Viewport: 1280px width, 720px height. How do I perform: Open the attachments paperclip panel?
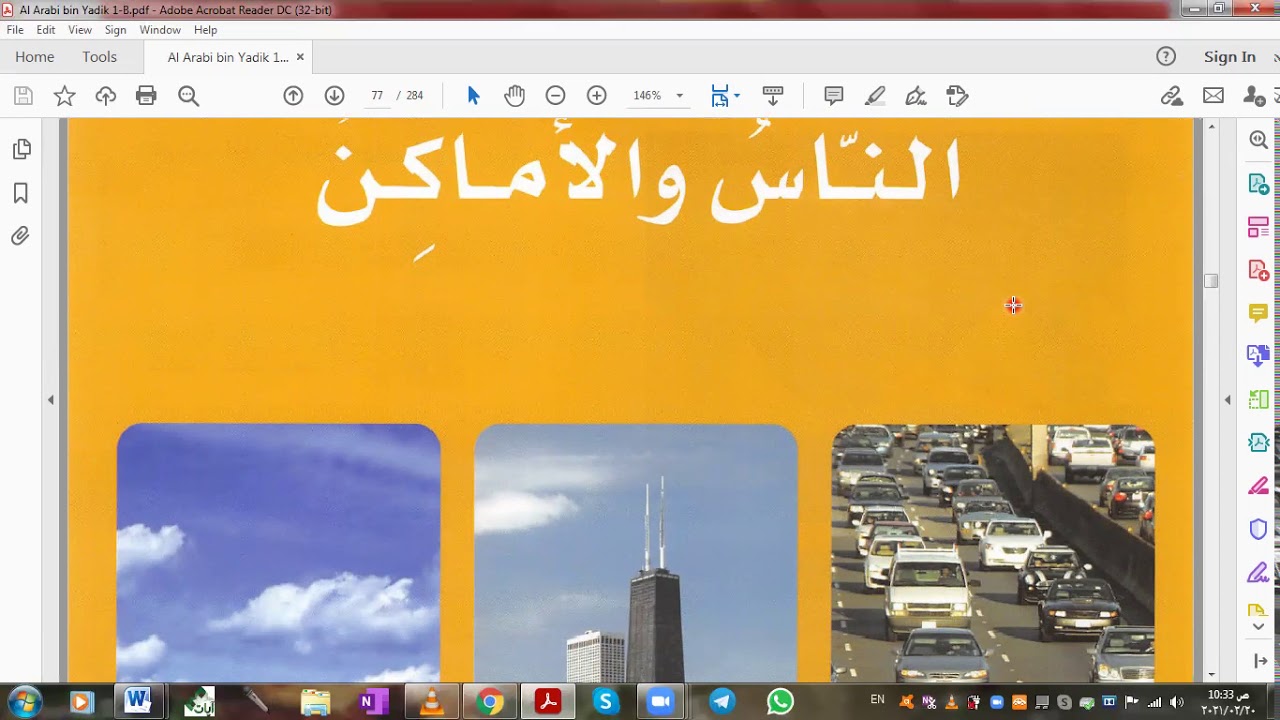20,236
